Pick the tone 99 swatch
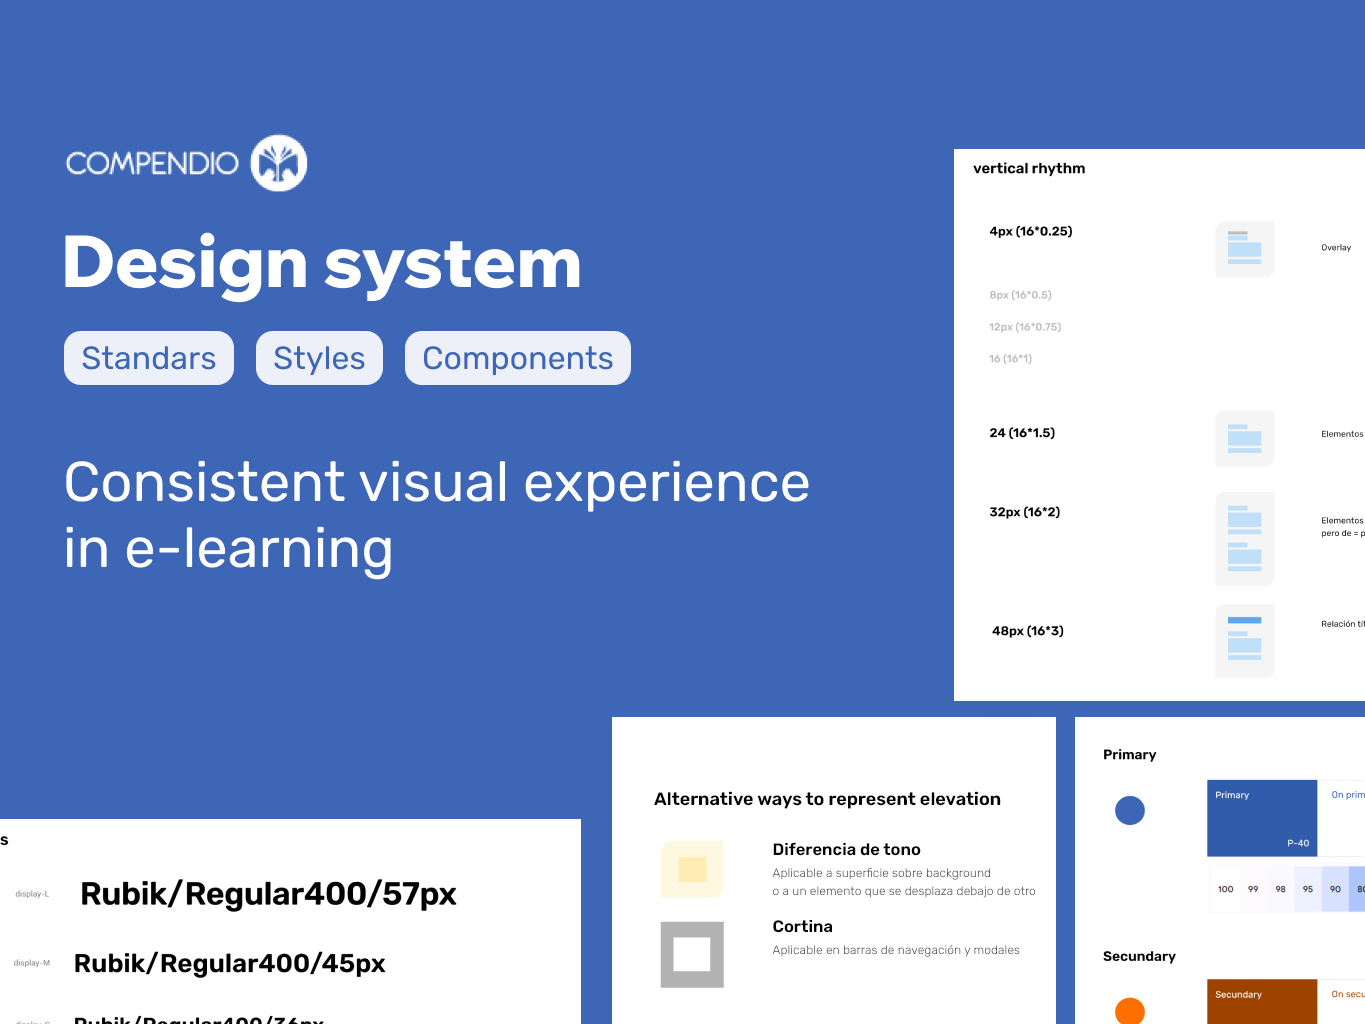 point(1253,889)
